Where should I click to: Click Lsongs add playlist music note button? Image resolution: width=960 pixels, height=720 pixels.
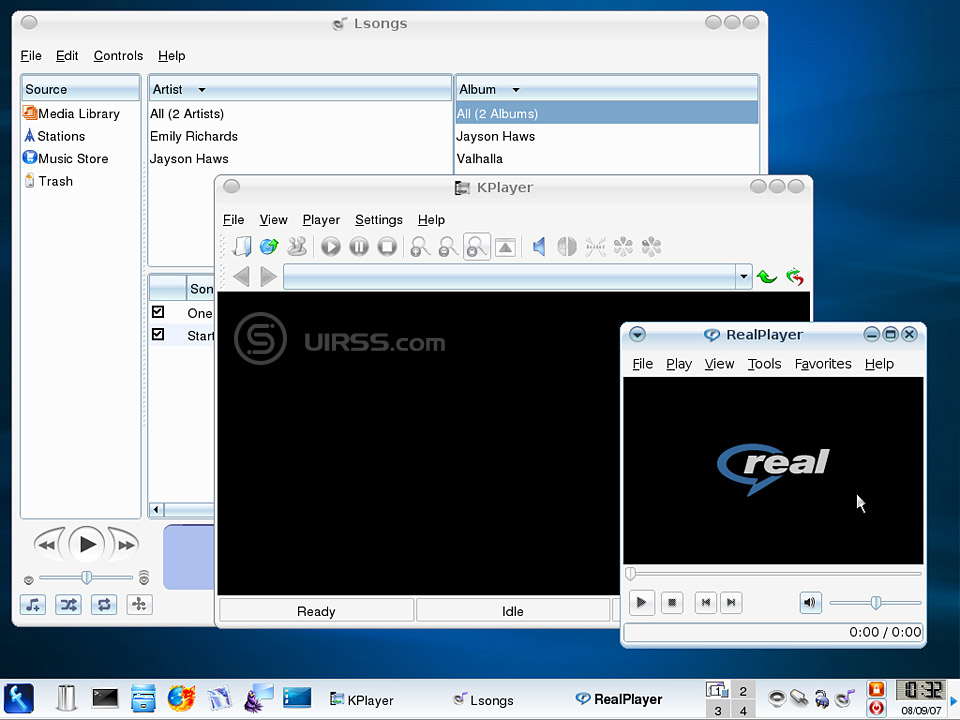click(32, 604)
